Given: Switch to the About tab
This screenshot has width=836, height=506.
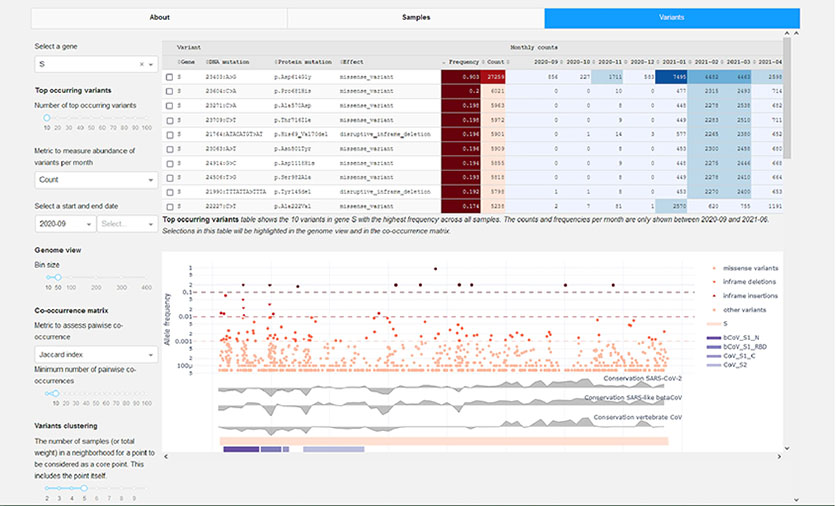Looking at the screenshot, I should pos(159,18).
